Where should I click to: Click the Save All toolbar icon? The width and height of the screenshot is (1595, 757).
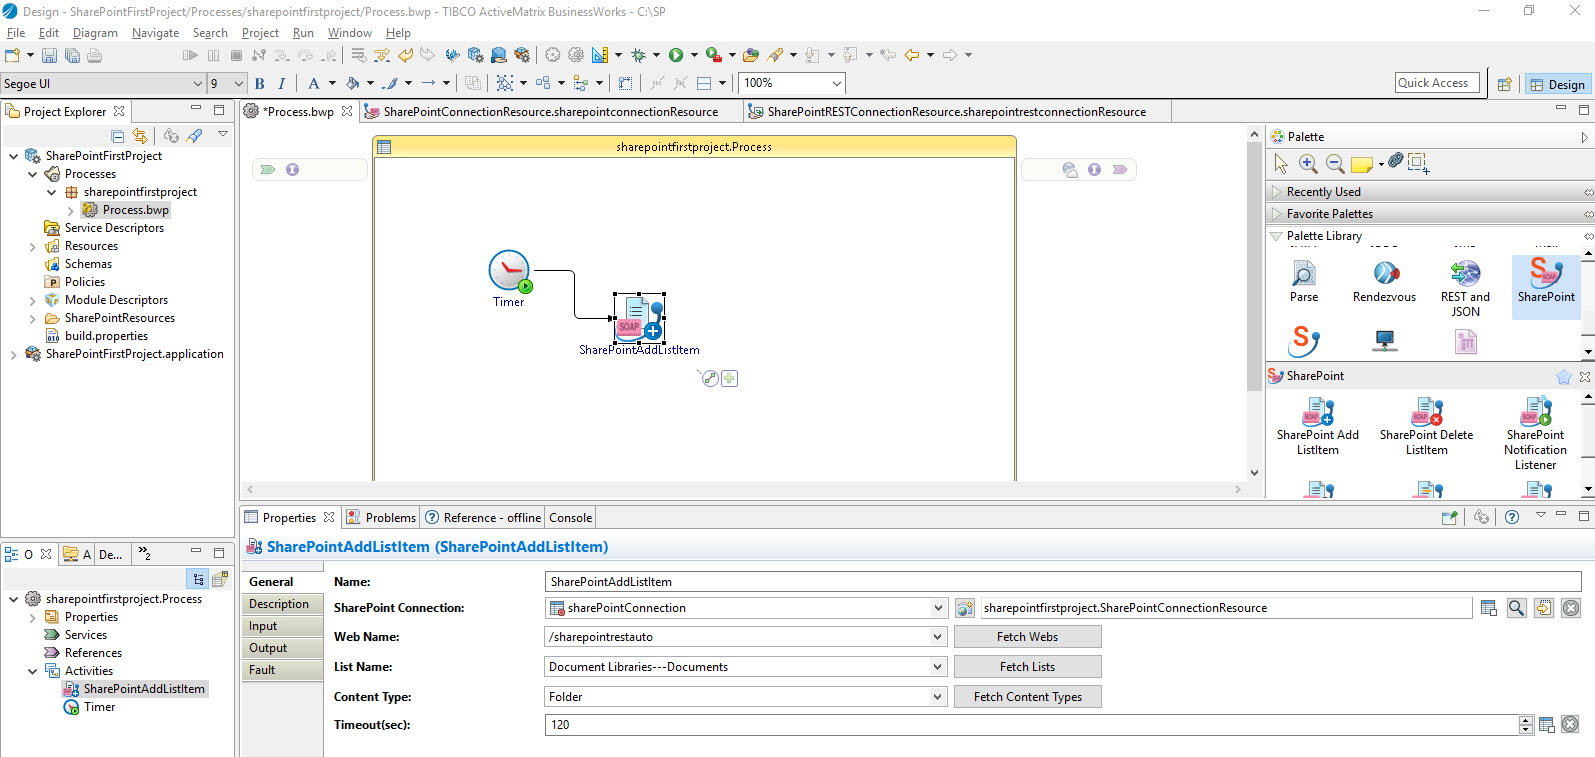coord(72,55)
